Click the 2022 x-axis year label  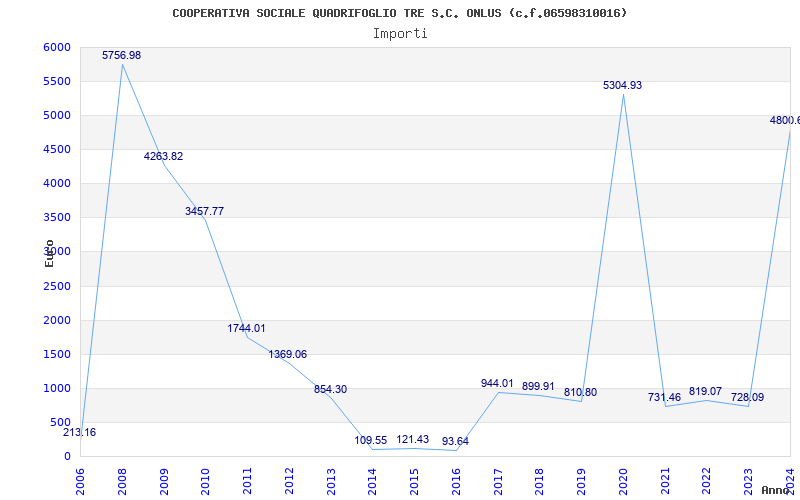click(x=707, y=481)
